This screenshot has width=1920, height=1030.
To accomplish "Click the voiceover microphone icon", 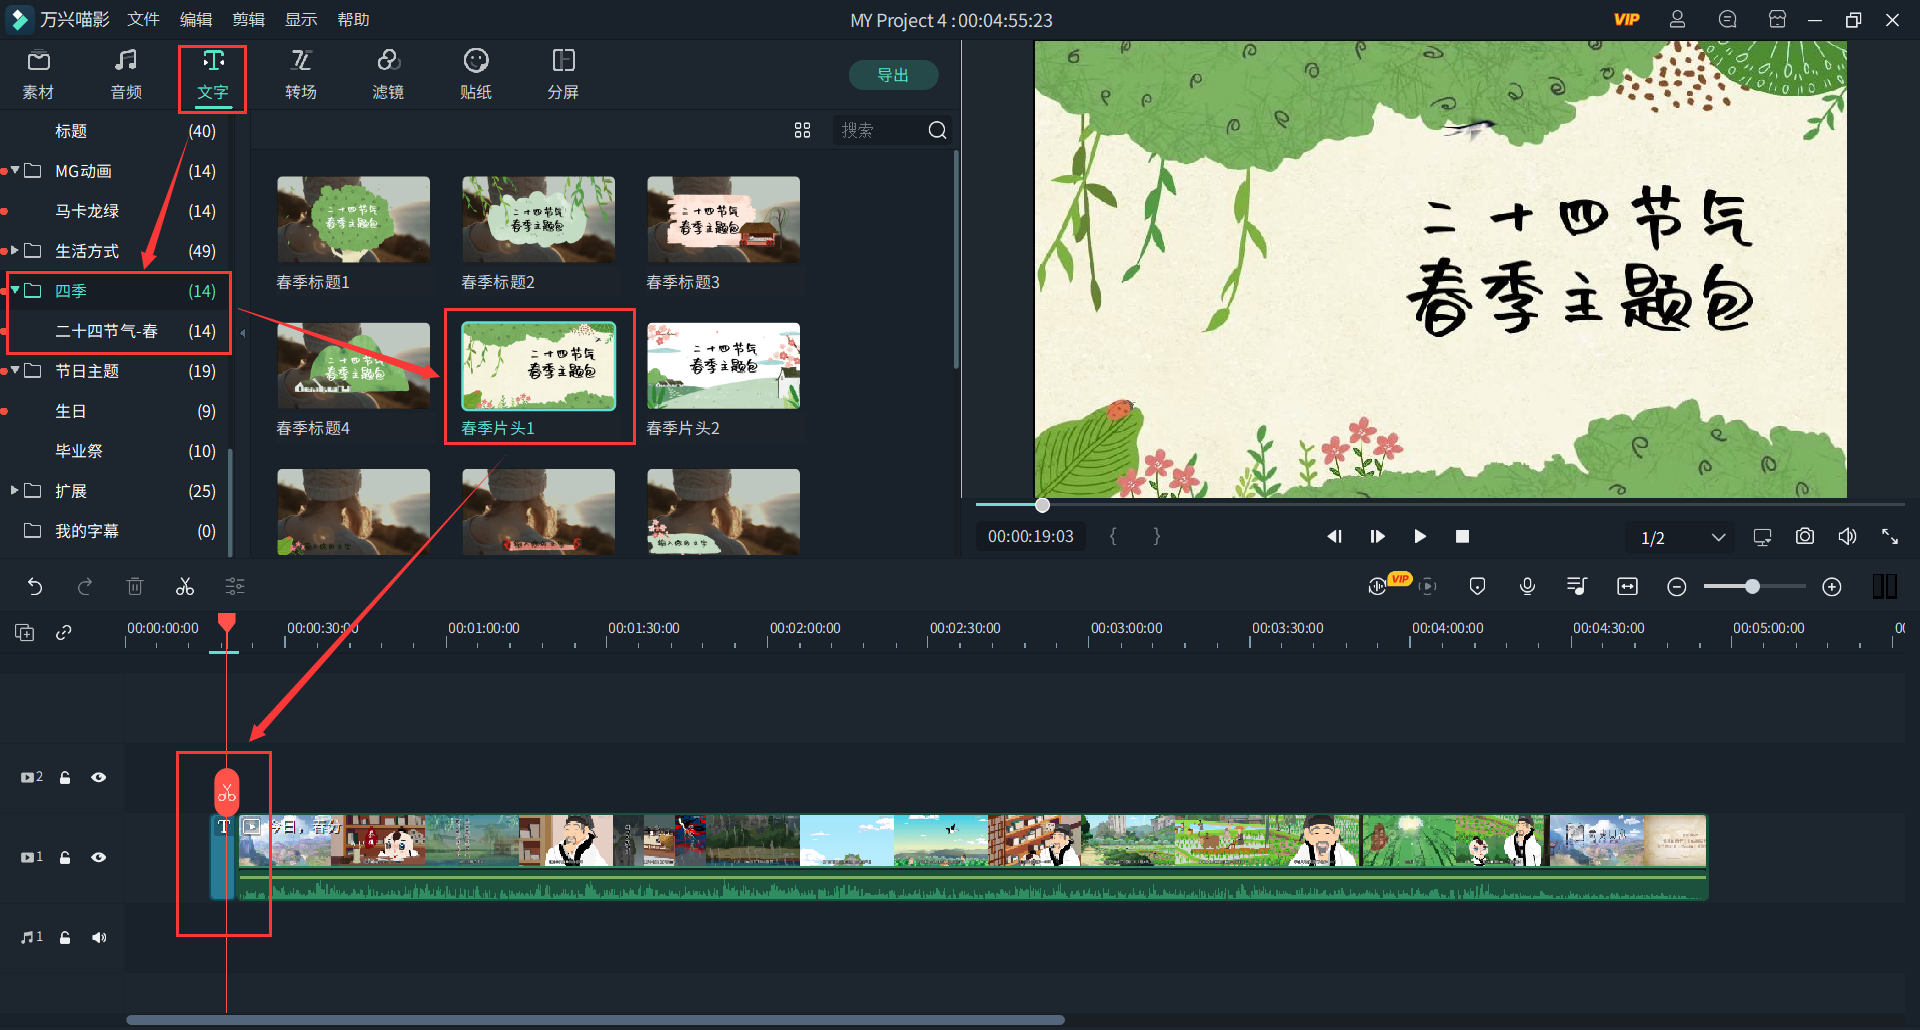I will pyautogui.click(x=1527, y=587).
